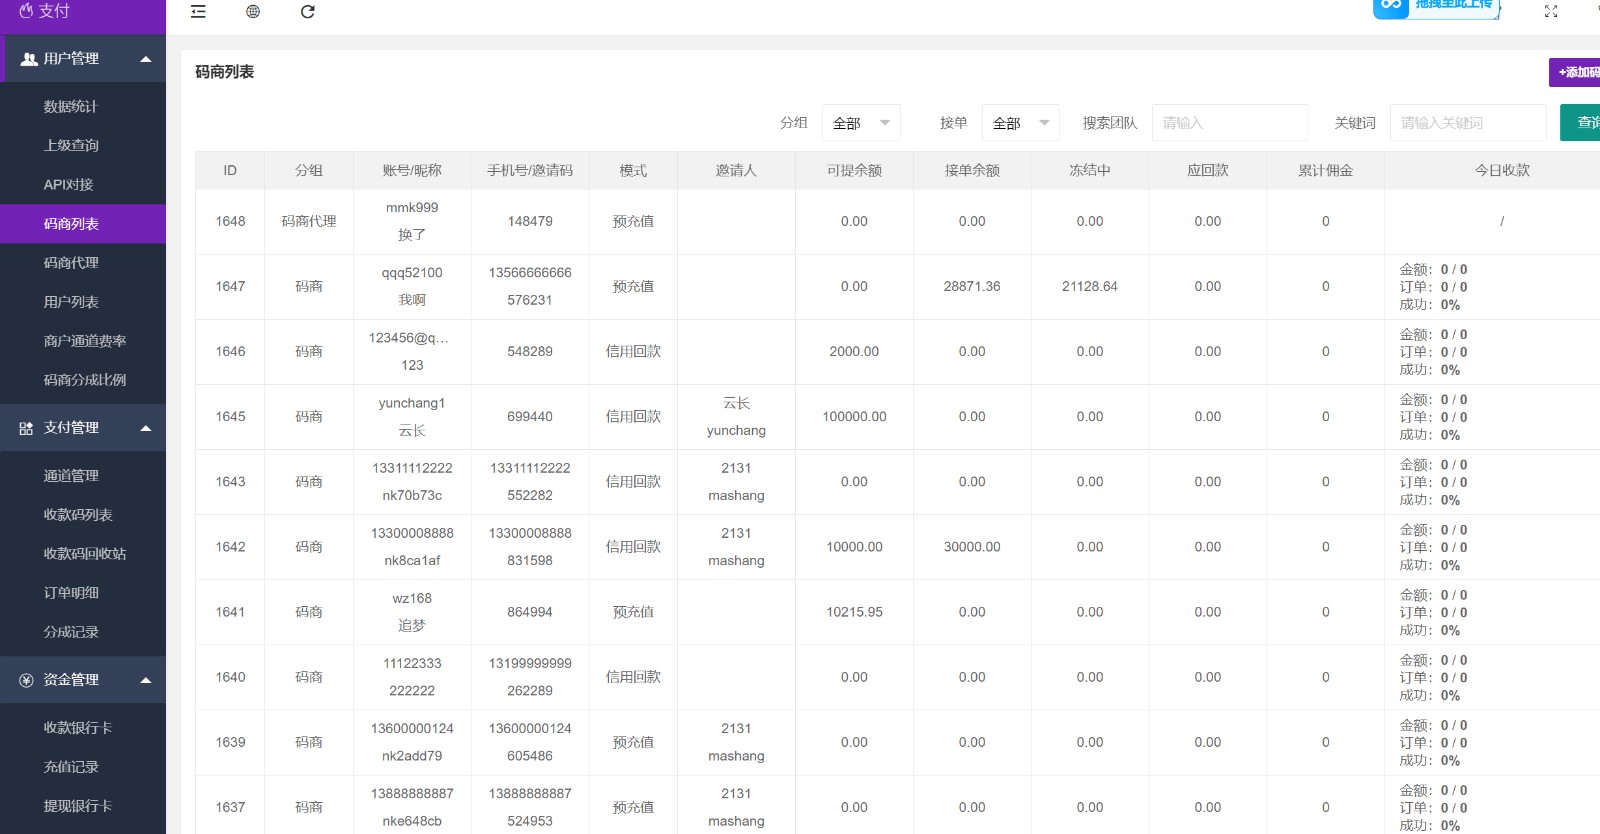
Task: Open 收款码列表 menu item
Action: click(x=78, y=515)
